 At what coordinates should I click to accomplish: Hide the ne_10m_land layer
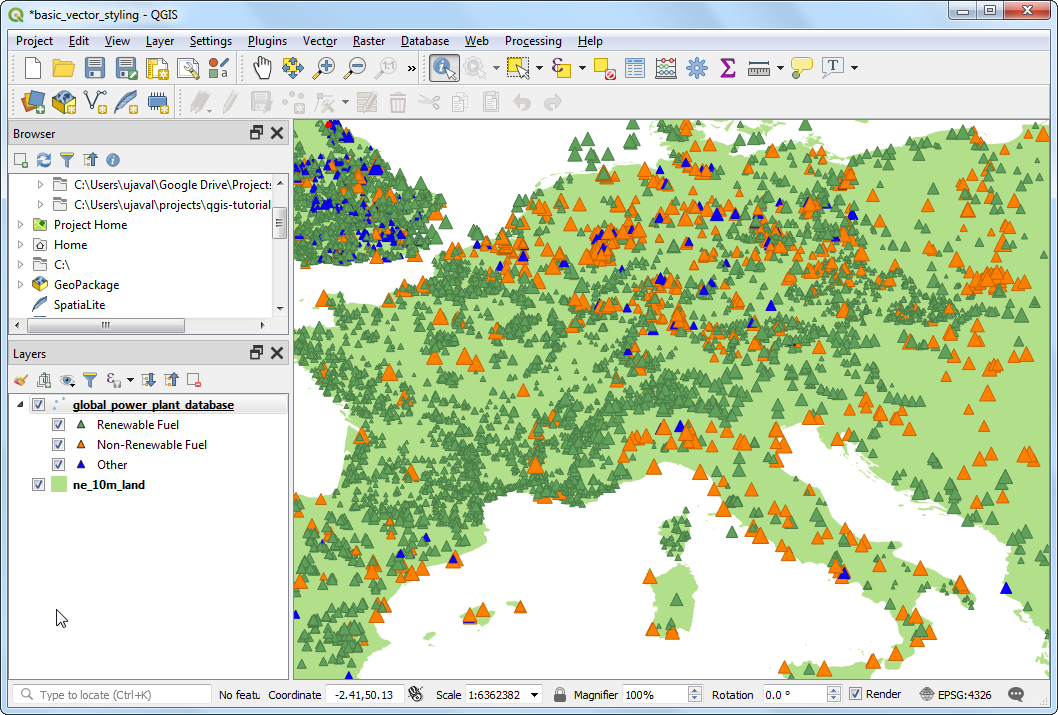39,485
